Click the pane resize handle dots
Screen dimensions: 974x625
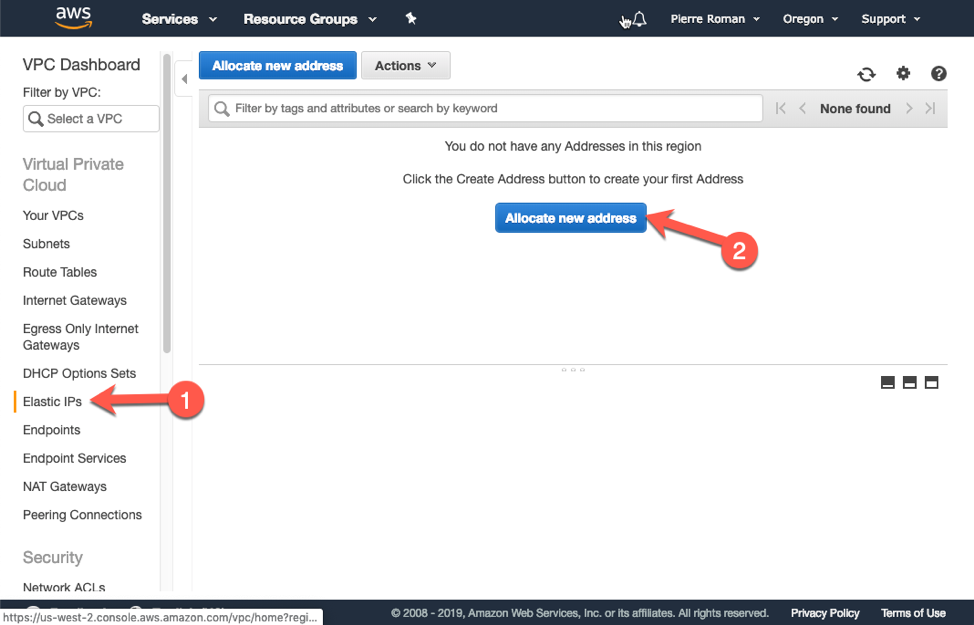tap(573, 370)
